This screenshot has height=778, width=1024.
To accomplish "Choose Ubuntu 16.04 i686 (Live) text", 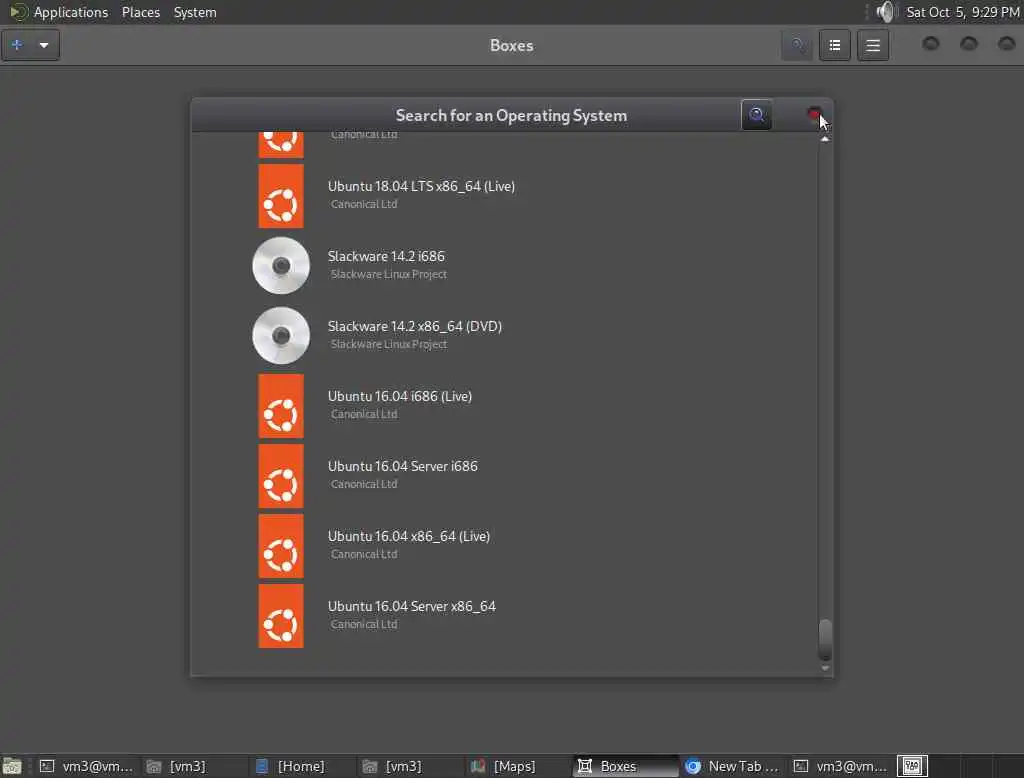I will pyautogui.click(x=400, y=396).
